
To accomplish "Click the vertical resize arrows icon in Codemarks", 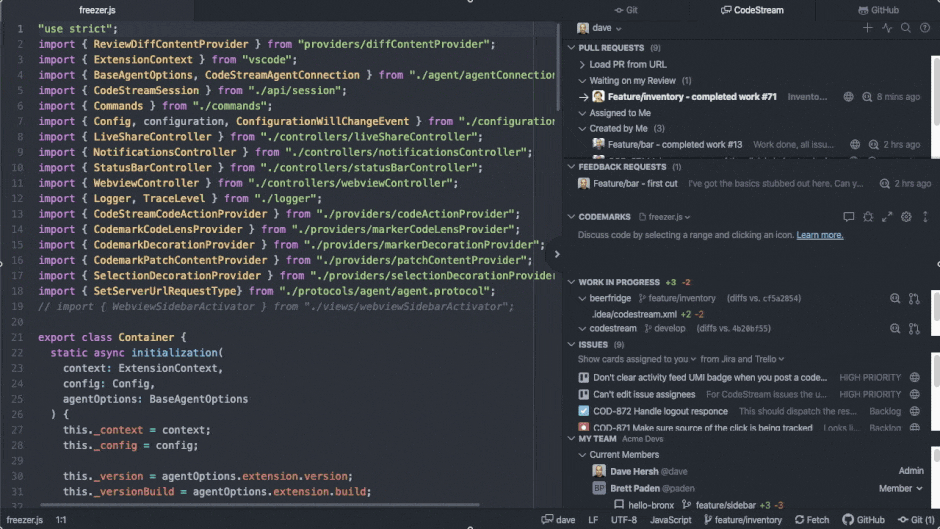I will pos(925,217).
